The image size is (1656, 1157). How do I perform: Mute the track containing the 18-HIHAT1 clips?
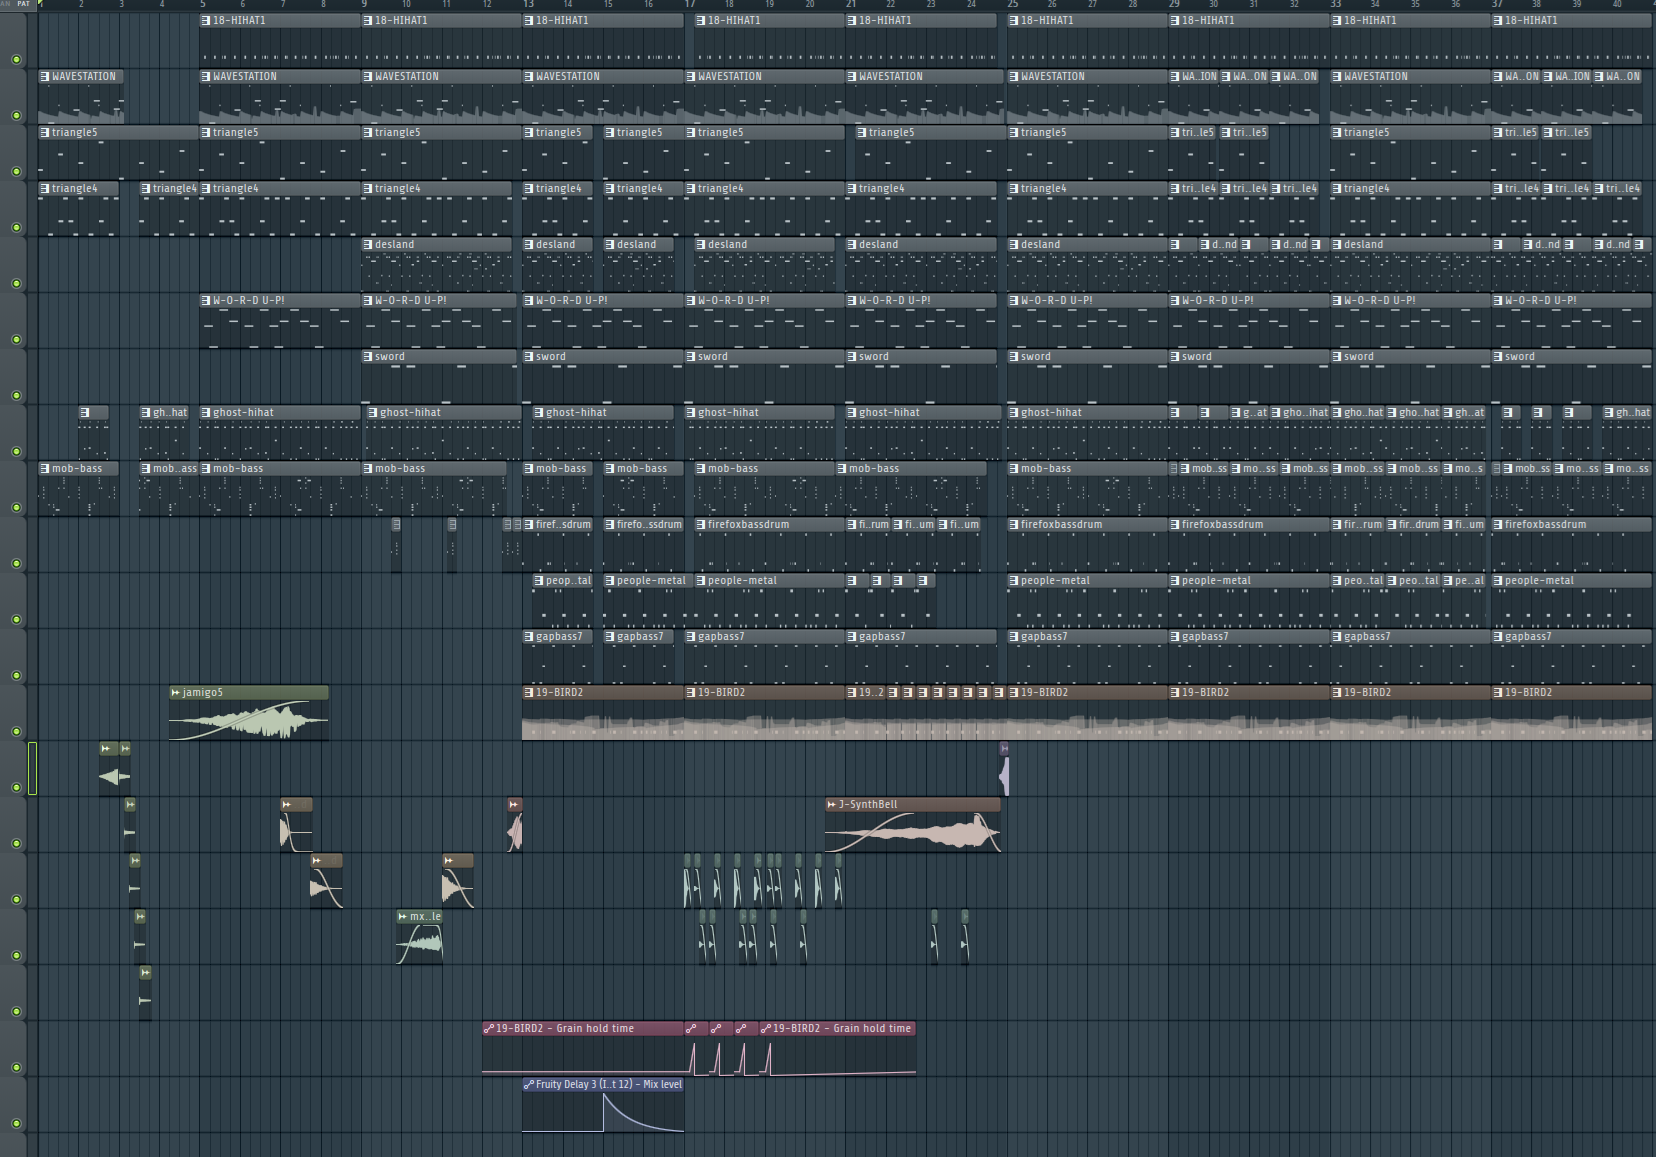pyautogui.click(x=15, y=59)
